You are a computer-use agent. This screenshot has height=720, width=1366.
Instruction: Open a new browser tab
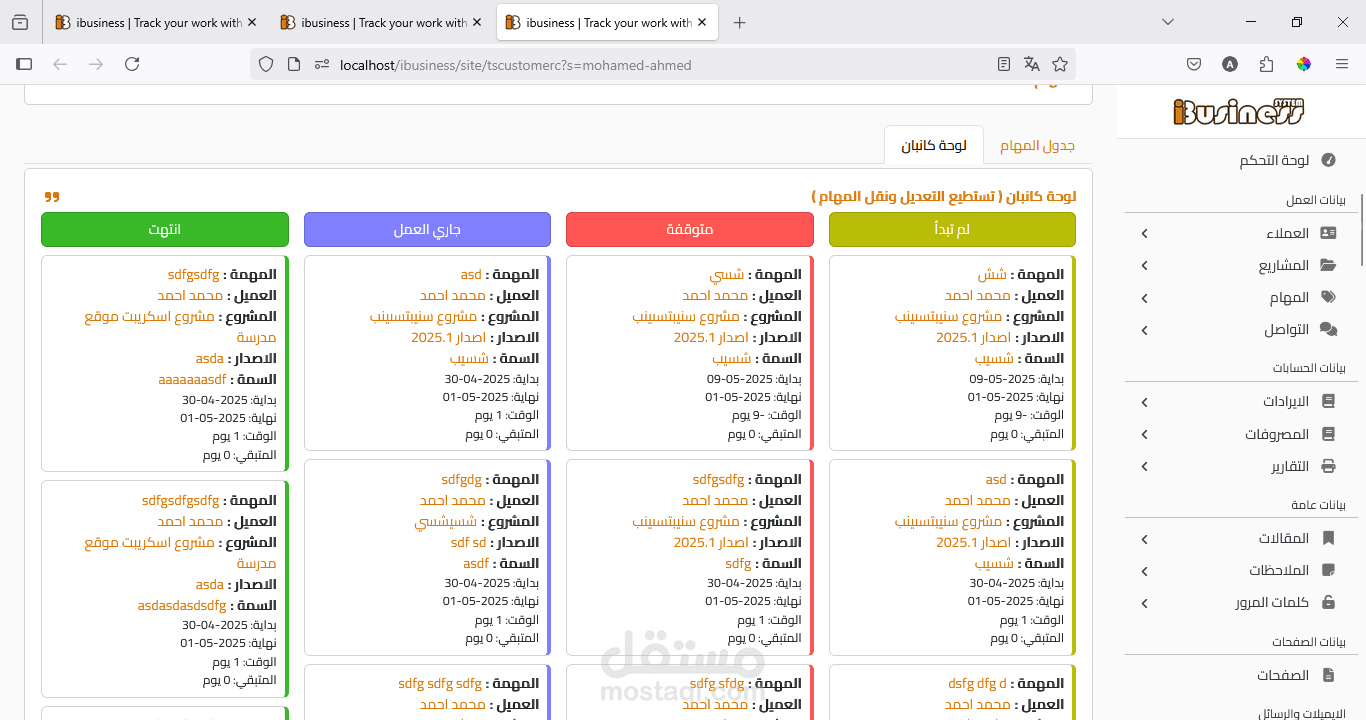click(x=739, y=22)
